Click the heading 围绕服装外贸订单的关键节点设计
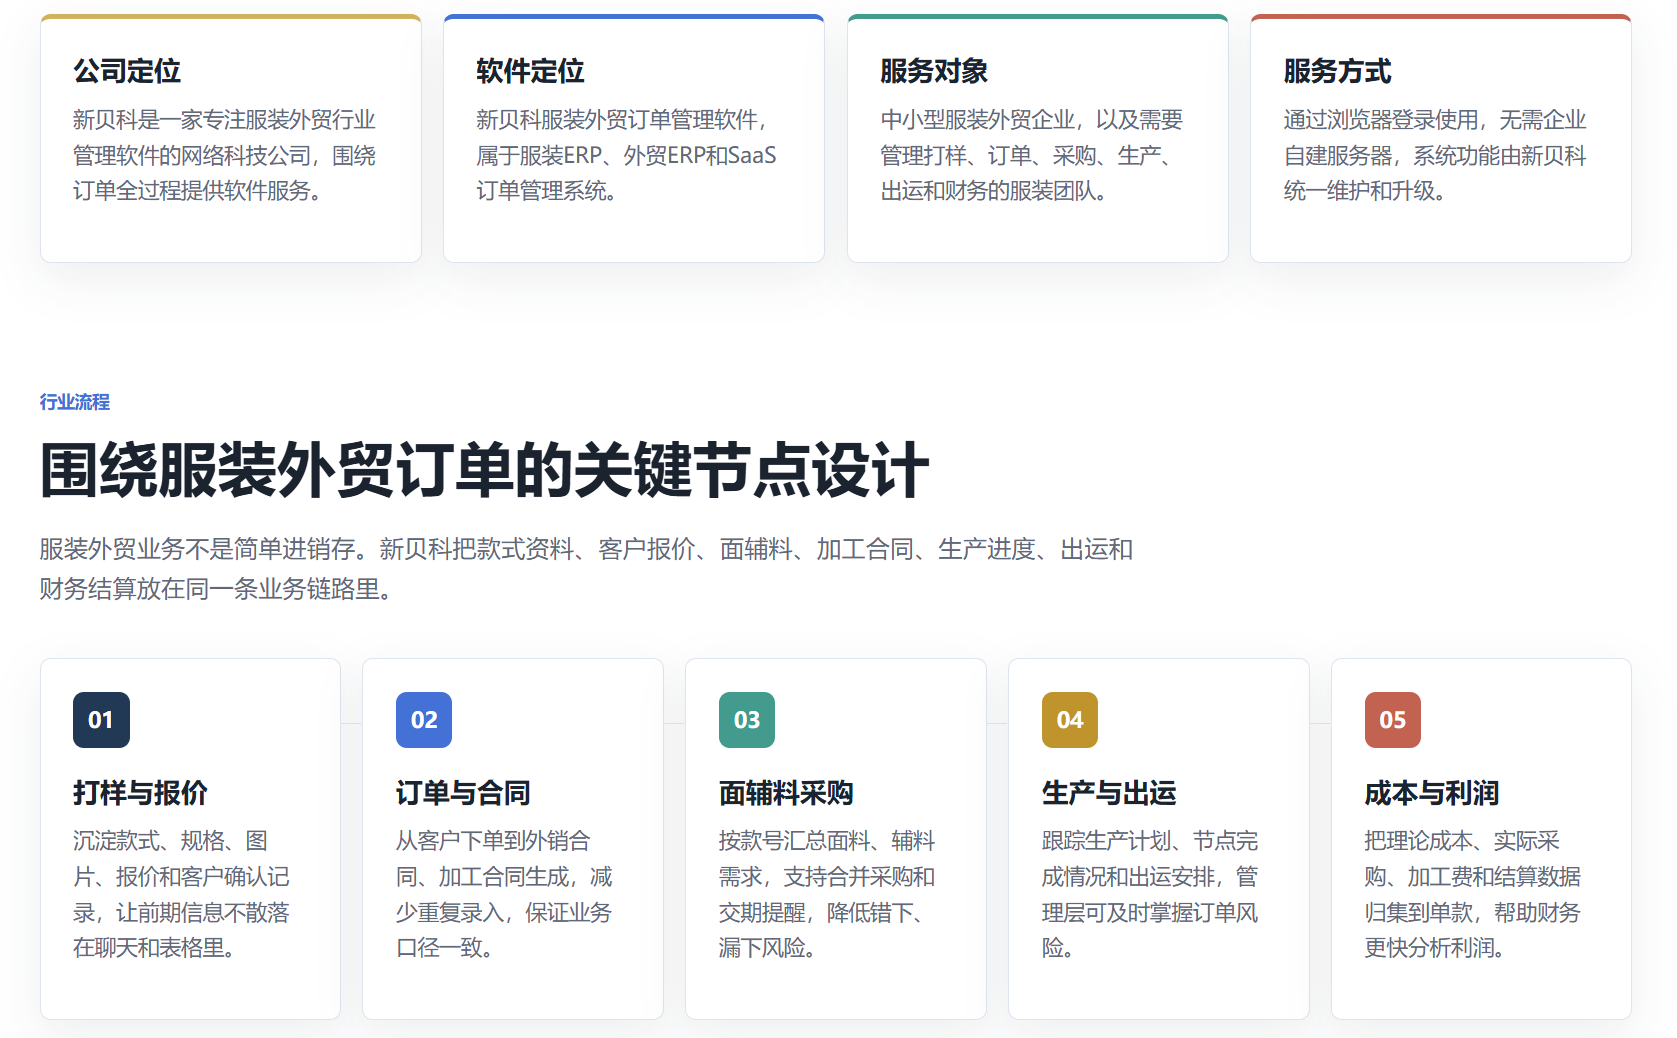The width and height of the screenshot is (1677, 1038). tap(485, 470)
